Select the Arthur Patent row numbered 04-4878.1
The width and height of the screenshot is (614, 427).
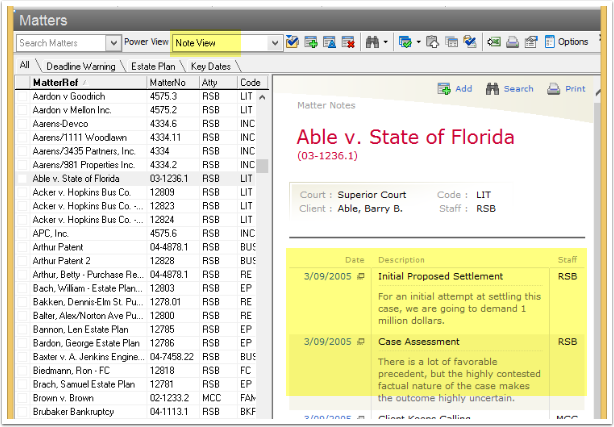tap(135, 247)
